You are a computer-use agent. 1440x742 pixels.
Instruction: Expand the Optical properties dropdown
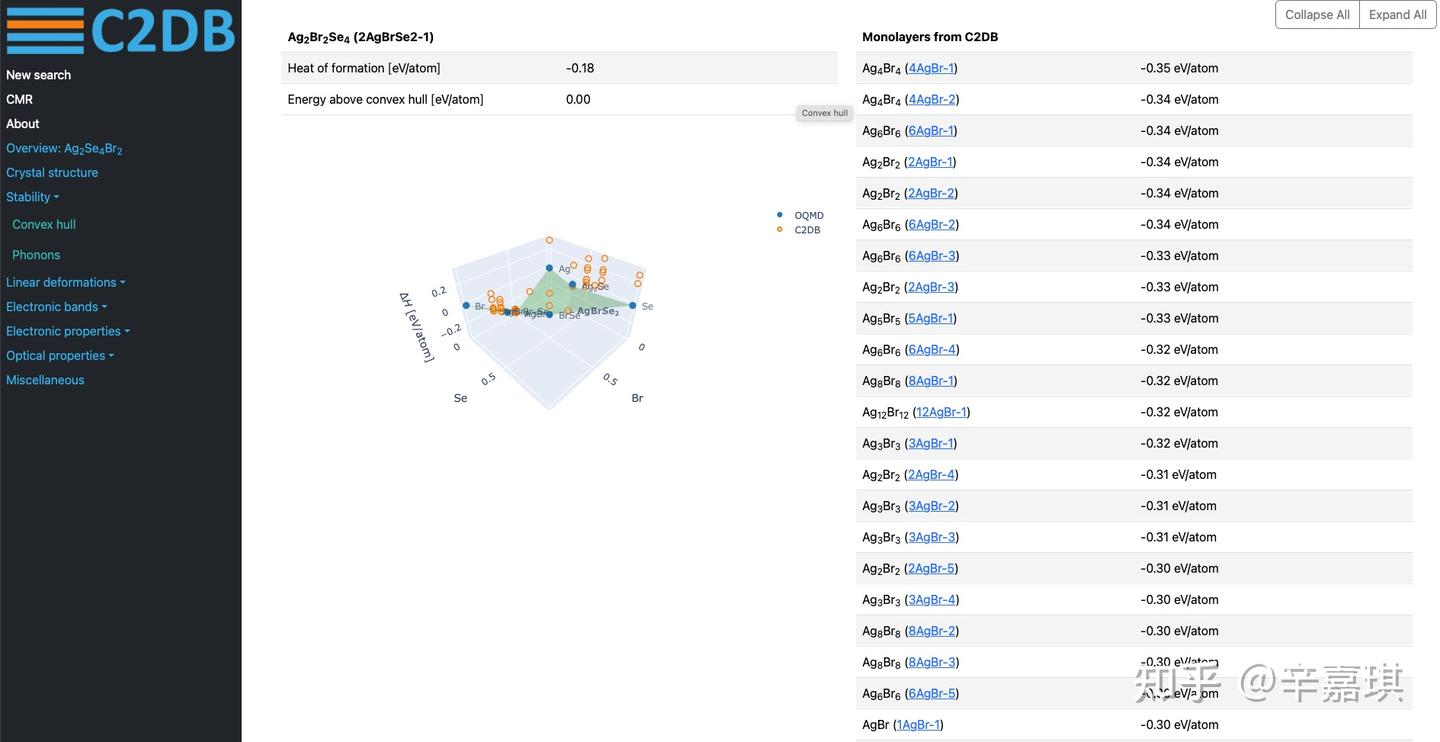point(59,356)
